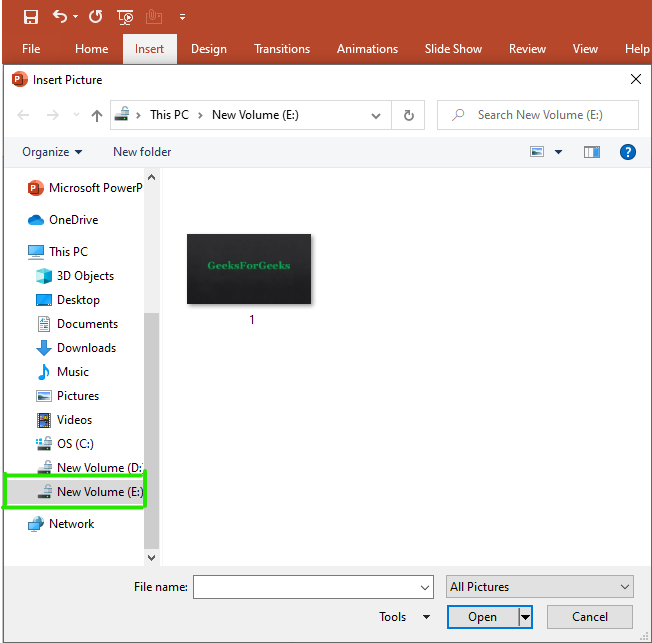
Task: Click the sidebar scroll up arrow
Action: tap(152, 177)
